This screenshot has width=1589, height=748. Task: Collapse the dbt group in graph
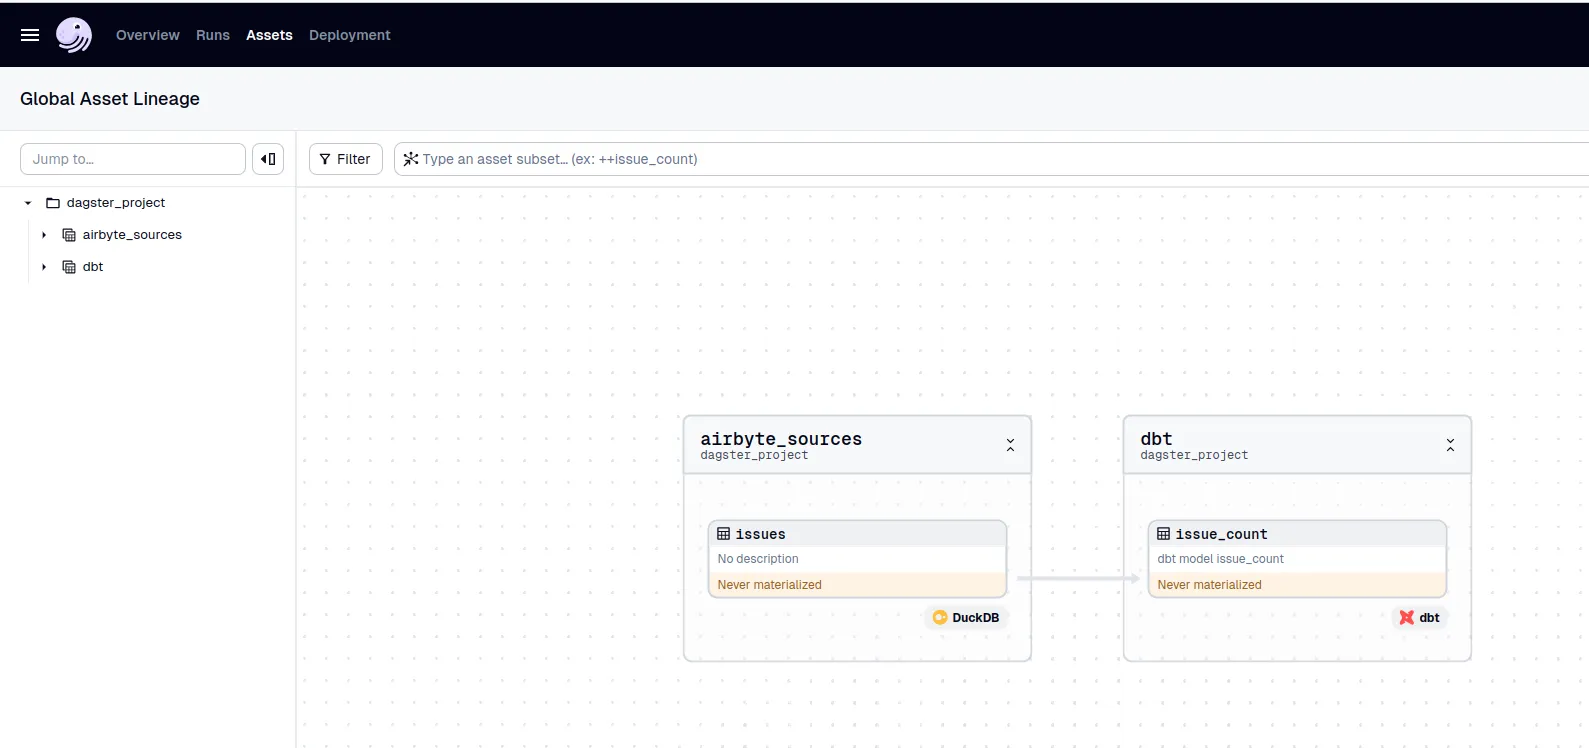point(1450,445)
